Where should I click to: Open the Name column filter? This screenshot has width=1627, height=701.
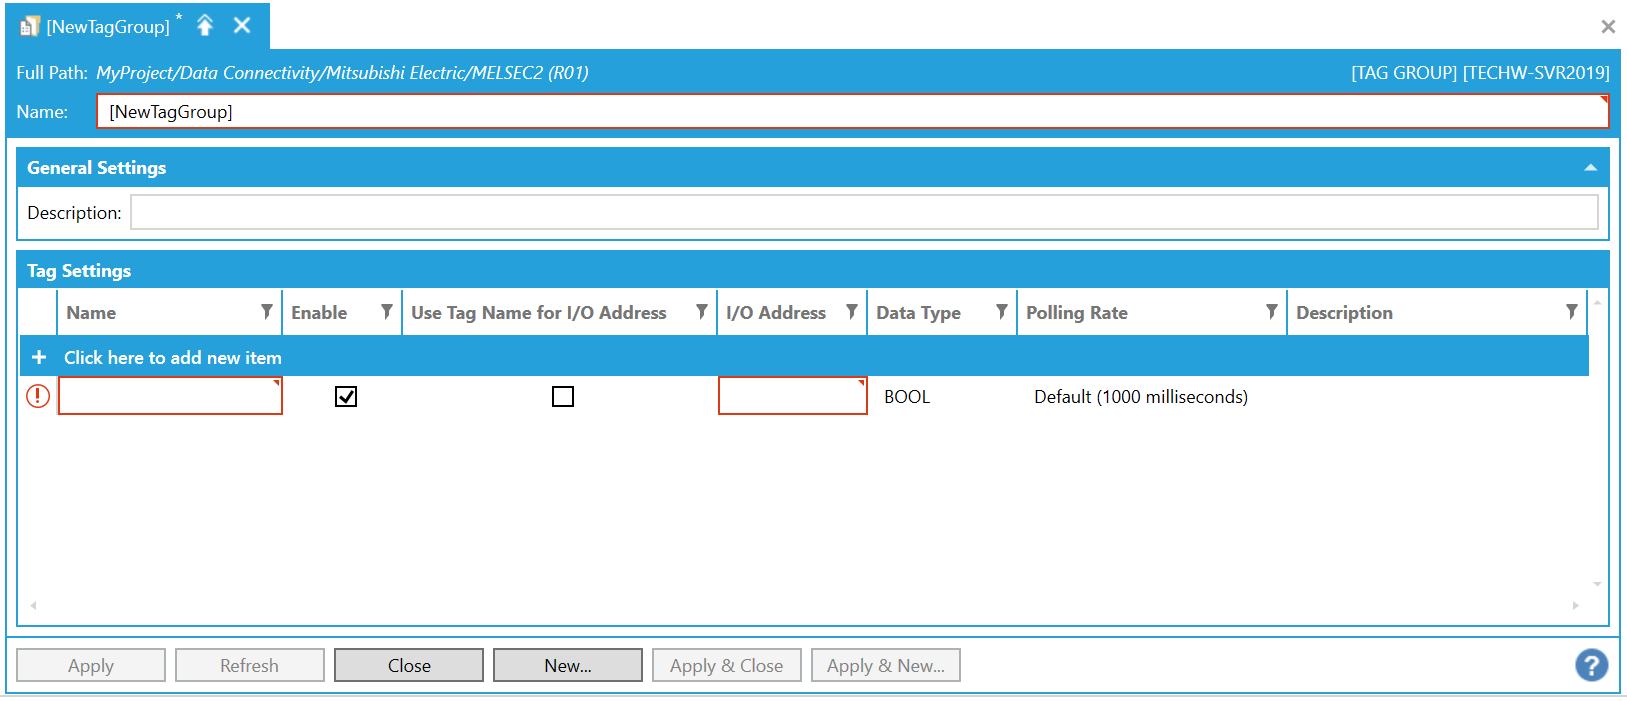267,312
